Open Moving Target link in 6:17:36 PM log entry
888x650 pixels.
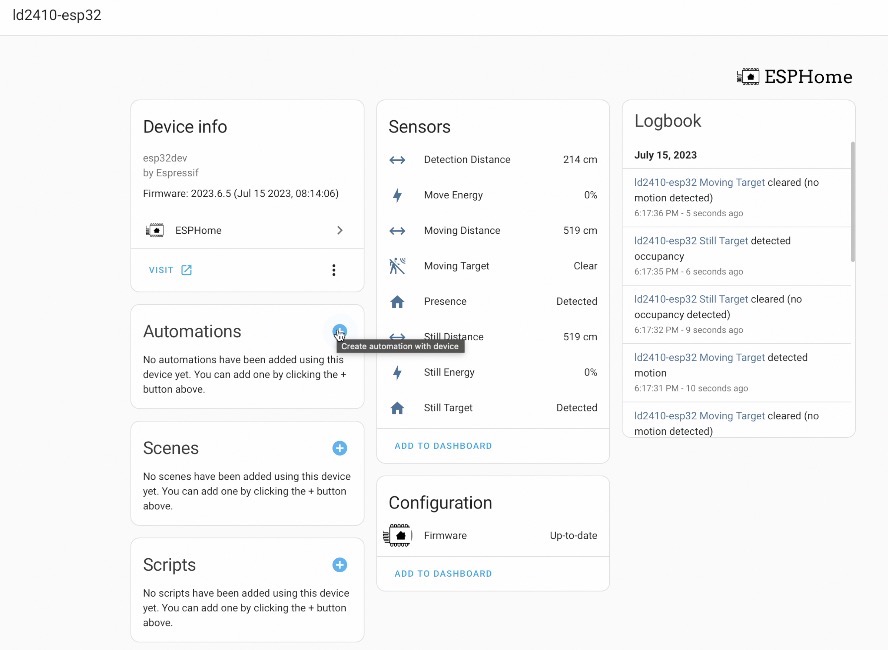tap(699, 182)
